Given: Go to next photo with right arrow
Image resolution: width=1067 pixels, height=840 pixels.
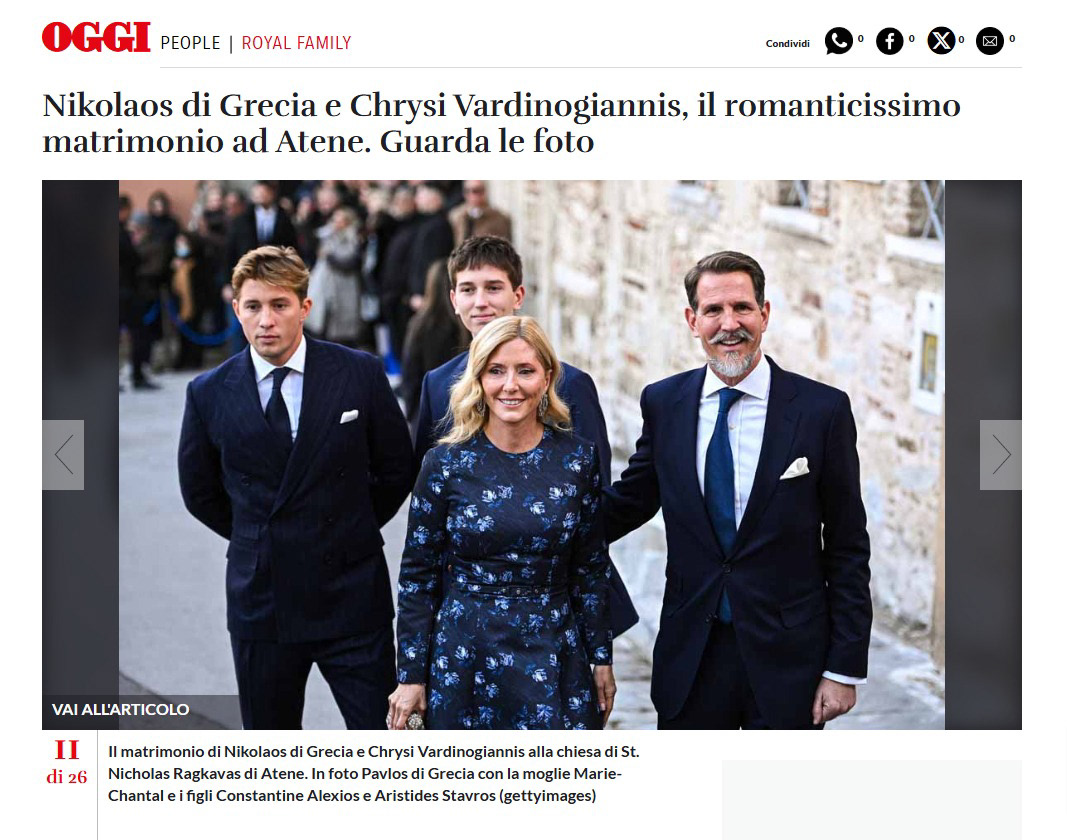Looking at the screenshot, I should (x=1000, y=455).
